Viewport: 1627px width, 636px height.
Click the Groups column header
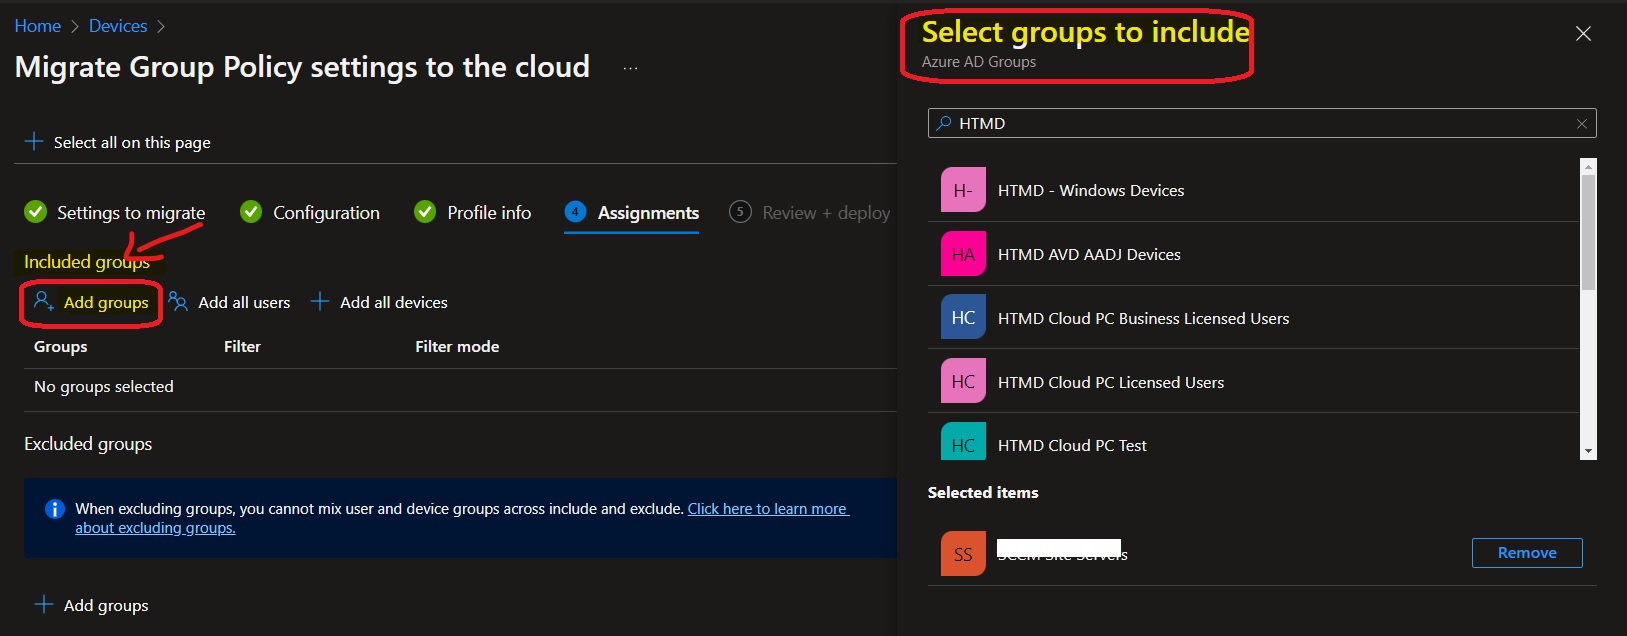(60, 346)
